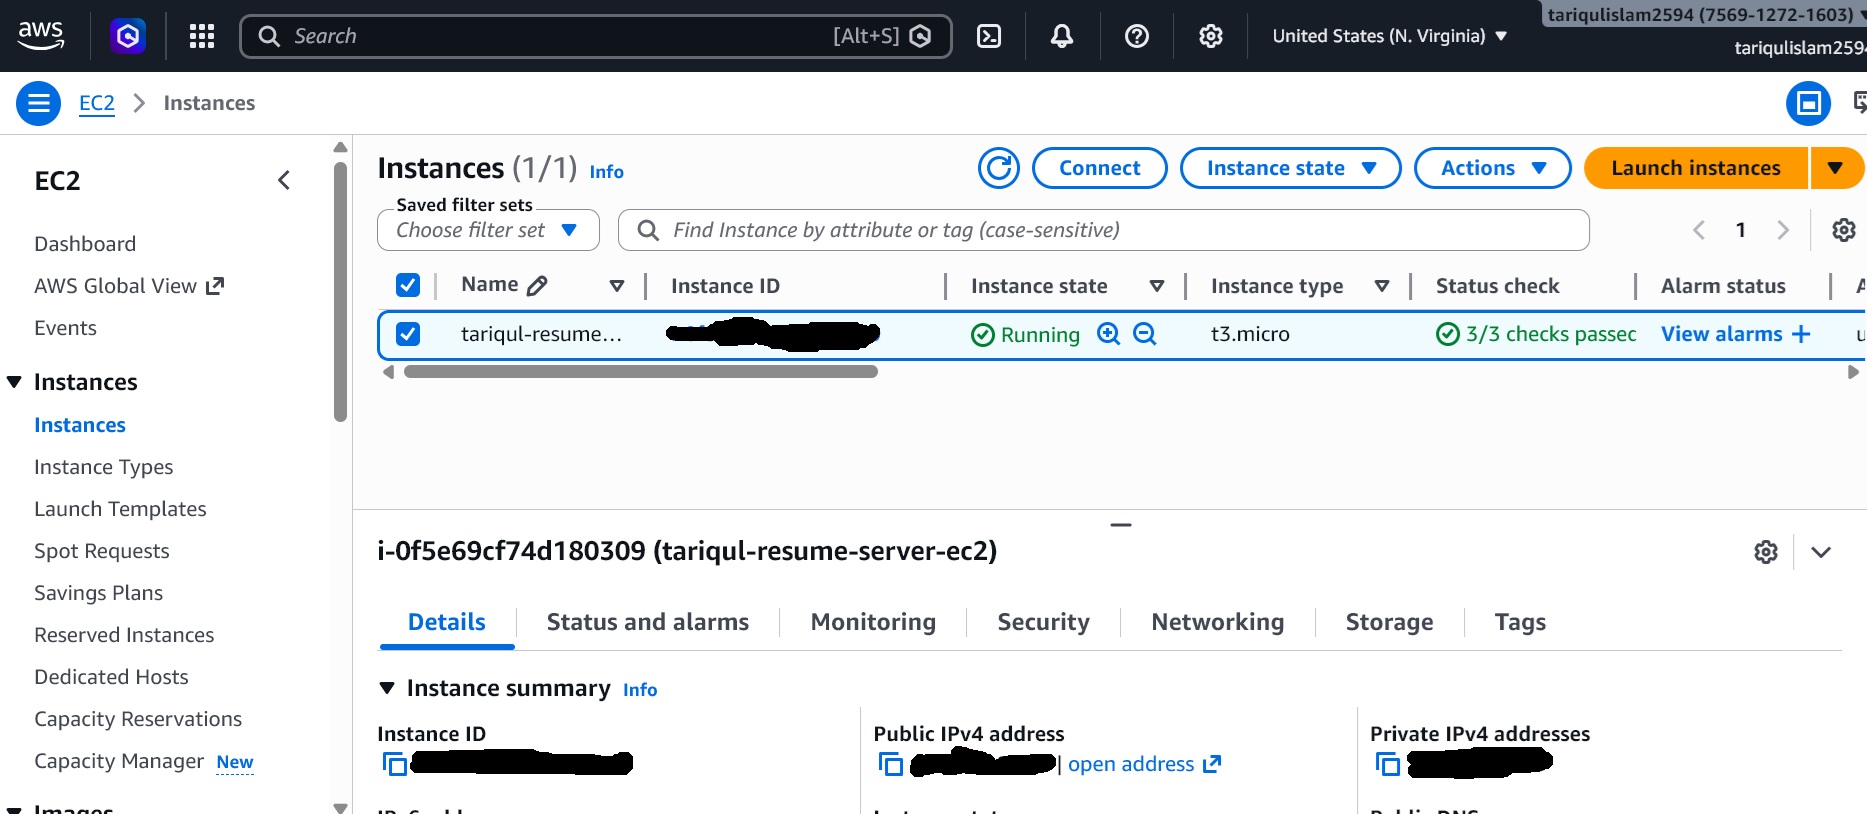Uncheck the tariqul-resume instance row checkbox

[408, 333]
